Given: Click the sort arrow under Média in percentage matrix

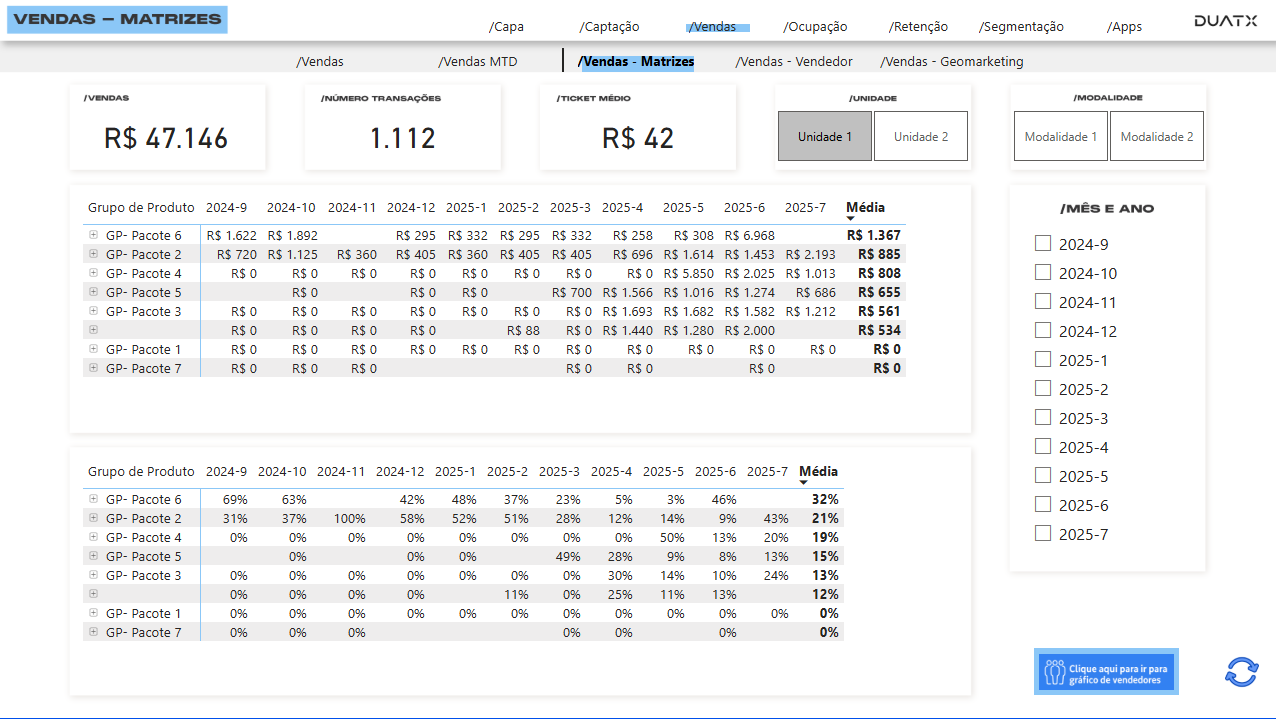Looking at the screenshot, I should [805, 484].
